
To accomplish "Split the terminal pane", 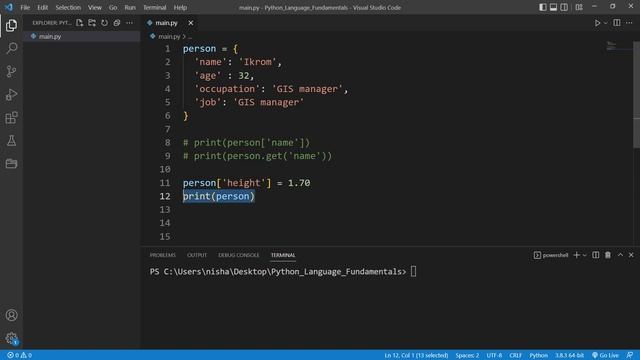I will (596, 255).
